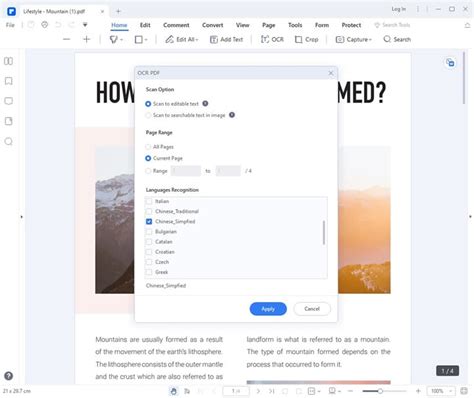
Task: Open the zoom percentage dropdown
Action: (451, 391)
